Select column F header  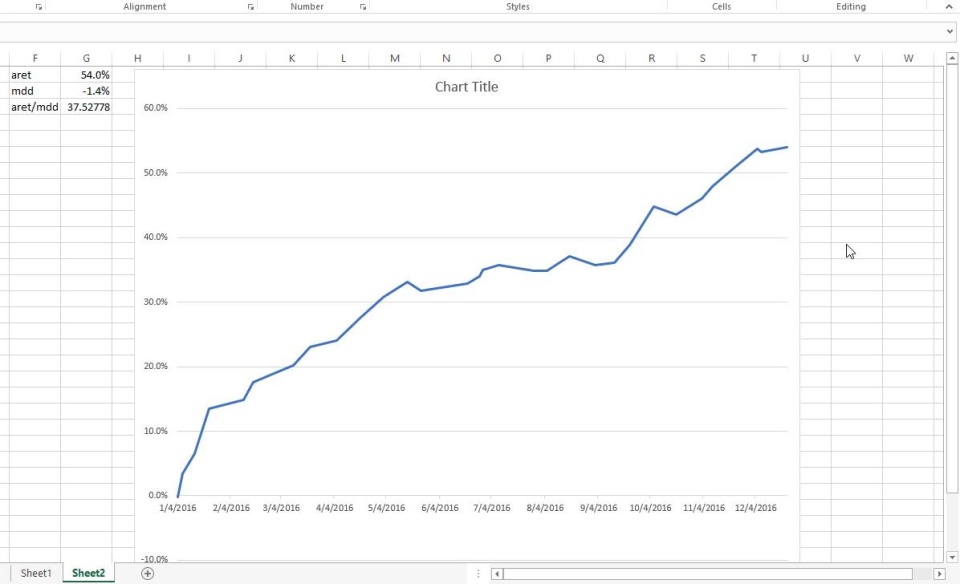(35, 58)
